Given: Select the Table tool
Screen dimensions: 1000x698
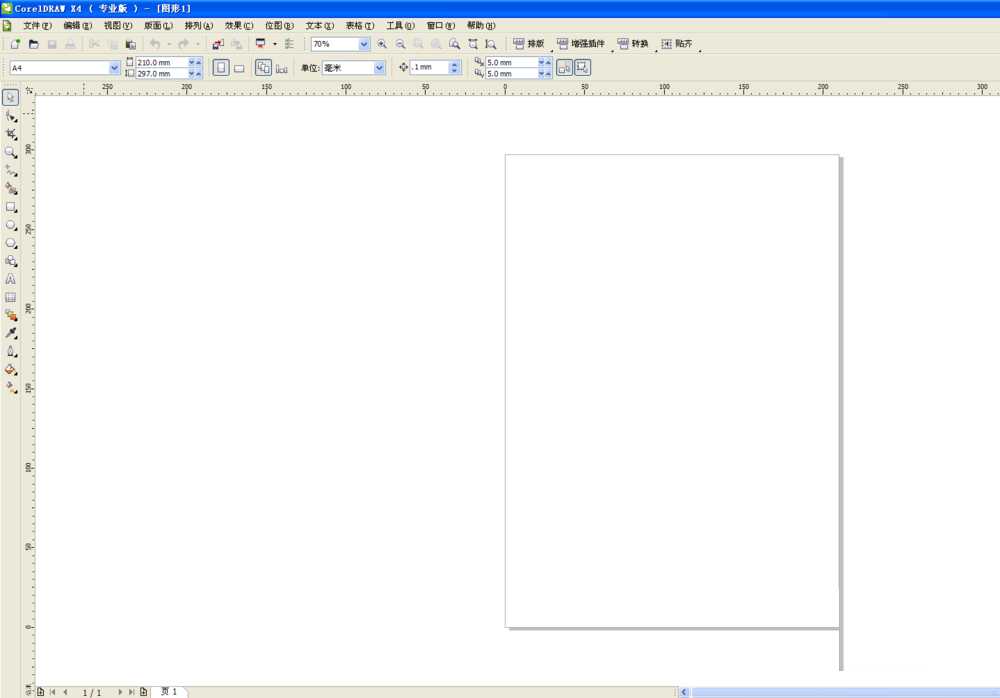Looking at the screenshot, I should tap(11, 297).
